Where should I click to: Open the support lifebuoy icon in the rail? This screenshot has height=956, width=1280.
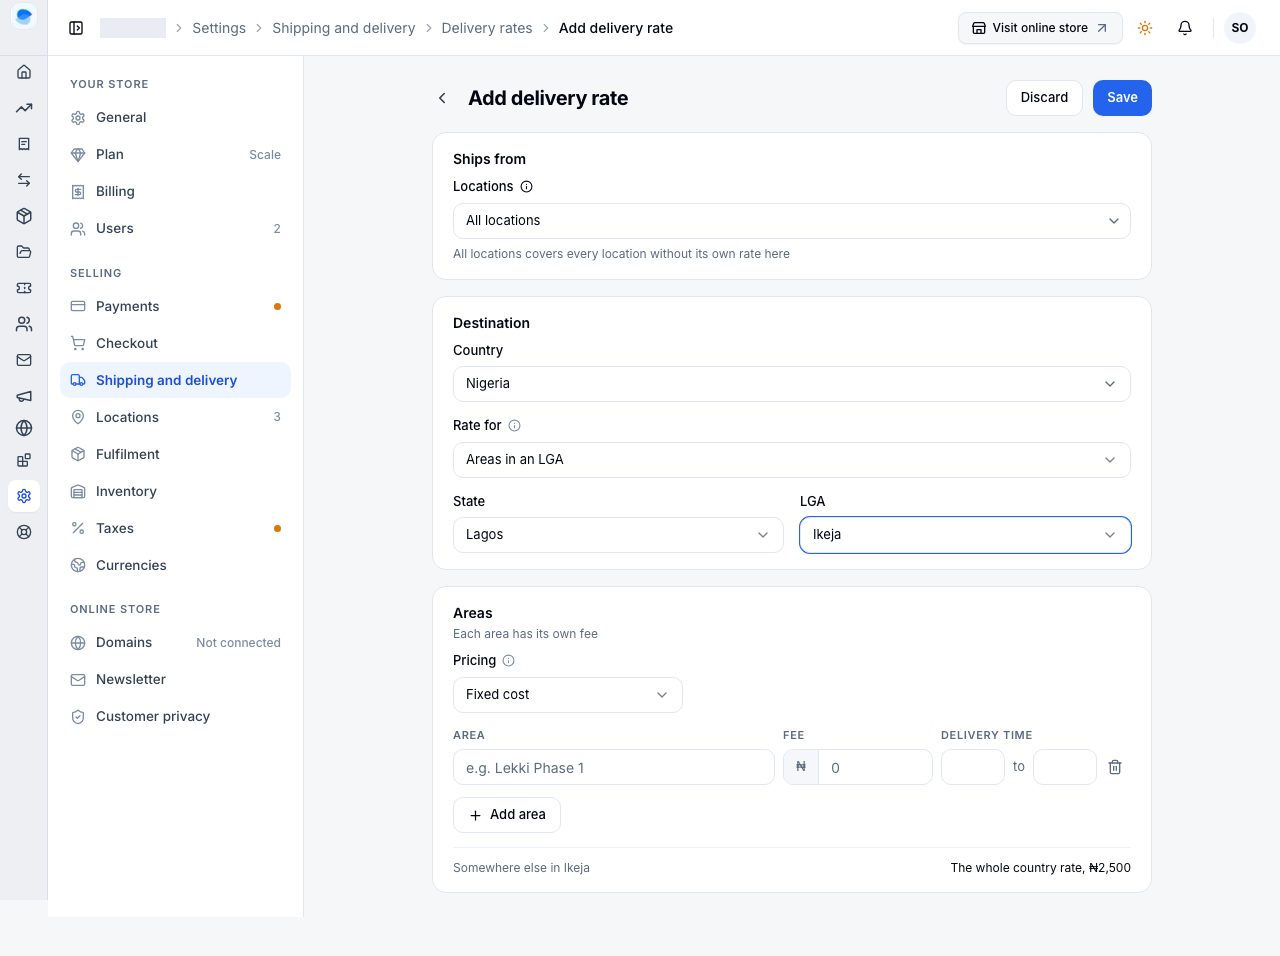point(24,532)
